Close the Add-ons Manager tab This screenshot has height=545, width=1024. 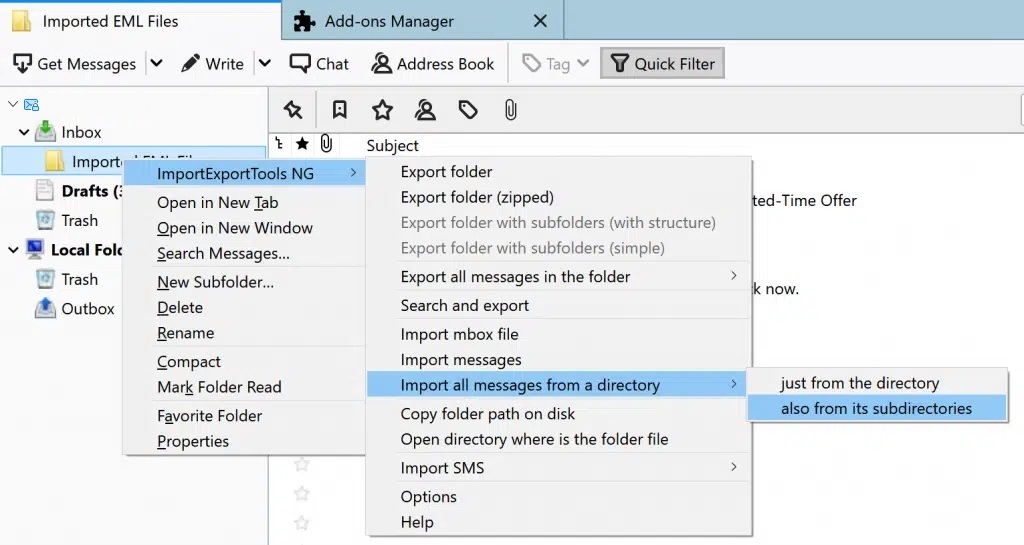(540, 21)
